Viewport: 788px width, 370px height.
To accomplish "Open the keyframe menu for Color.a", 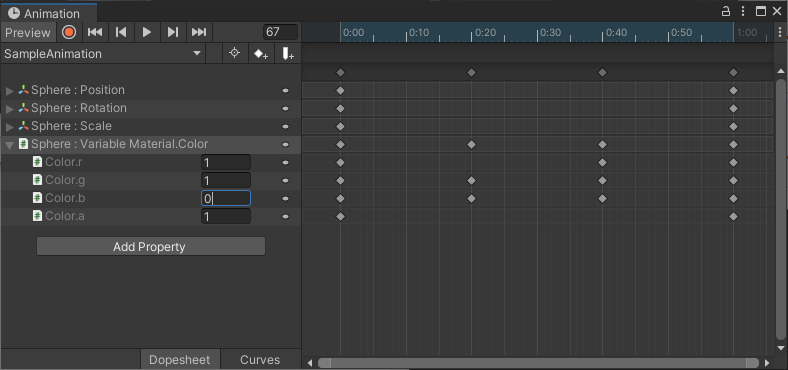I will (285, 217).
